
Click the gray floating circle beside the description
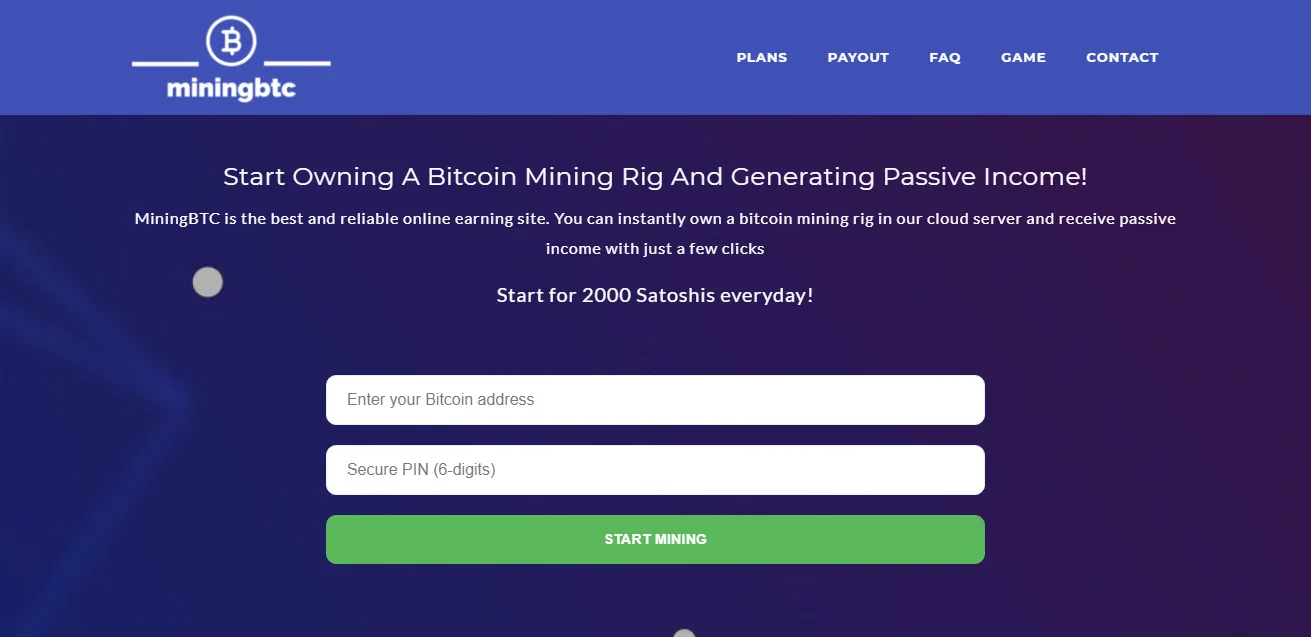coord(207,283)
